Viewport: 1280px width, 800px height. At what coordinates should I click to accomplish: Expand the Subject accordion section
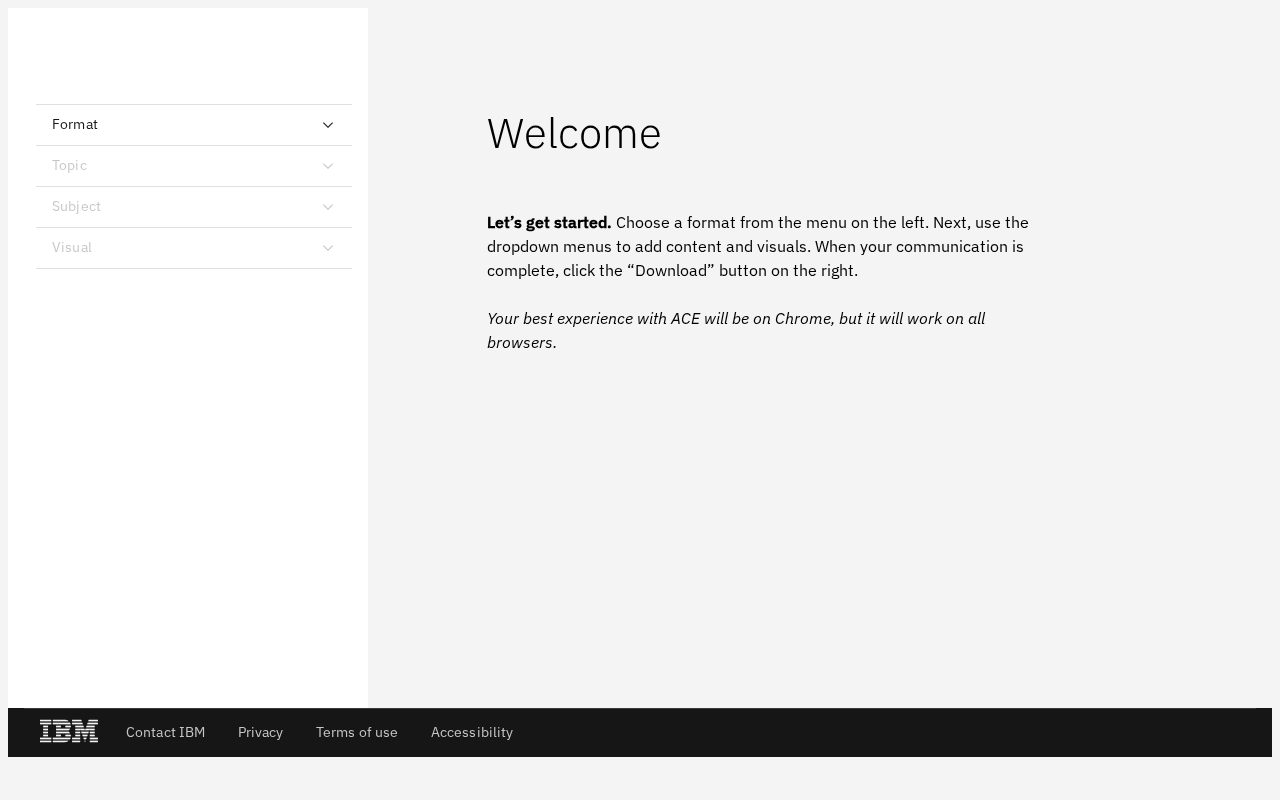194,207
